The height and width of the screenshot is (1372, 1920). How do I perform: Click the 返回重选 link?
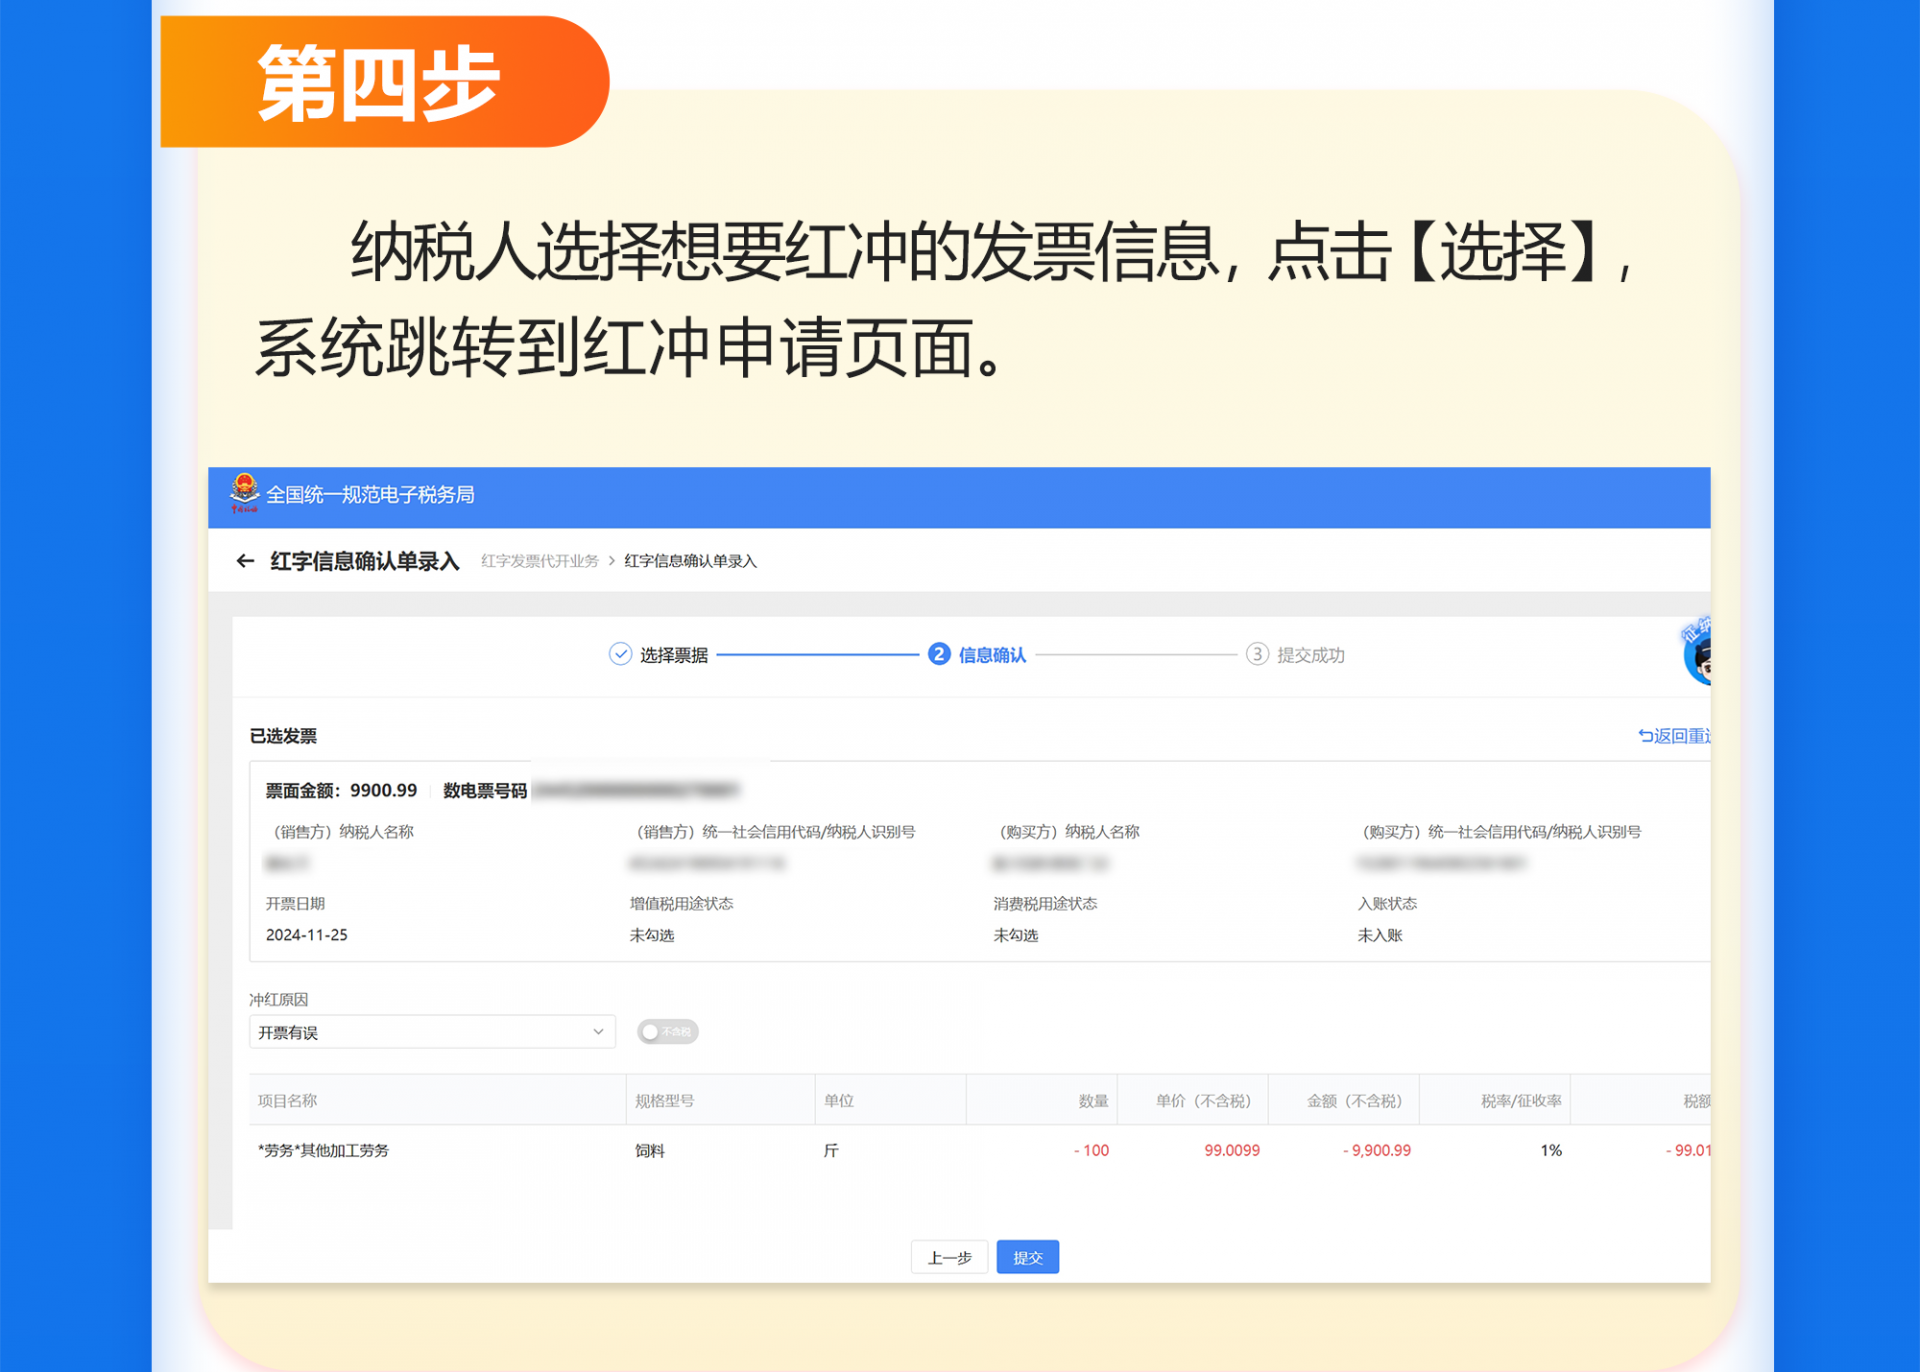pyautogui.click(x=1675, y=736)
